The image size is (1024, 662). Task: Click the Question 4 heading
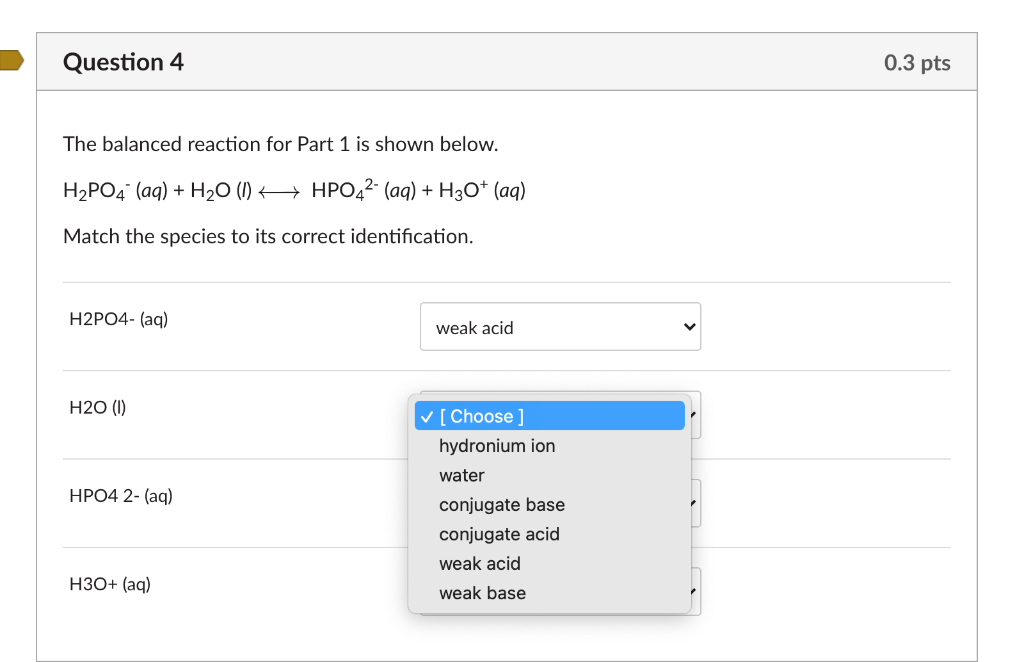coord(123,63)
